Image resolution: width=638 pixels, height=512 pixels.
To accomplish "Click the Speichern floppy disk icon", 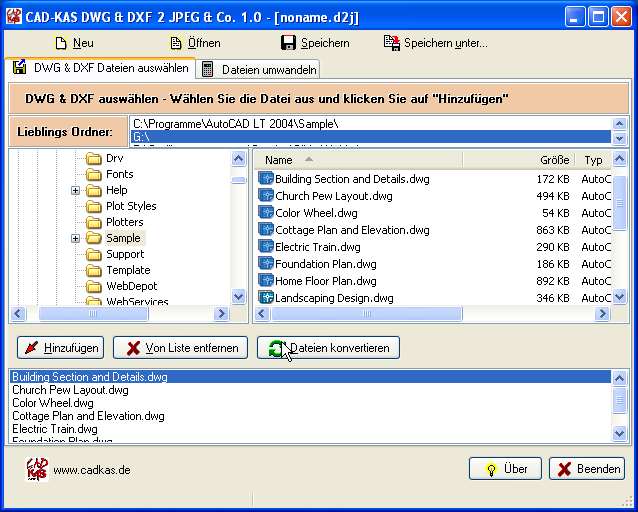I will point(288,43).
